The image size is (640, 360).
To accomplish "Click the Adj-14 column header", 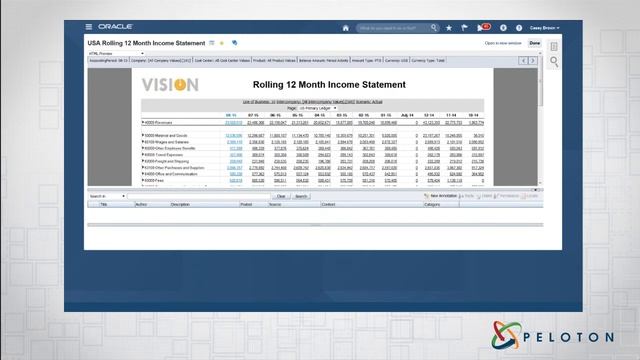I will coord(407,116).
